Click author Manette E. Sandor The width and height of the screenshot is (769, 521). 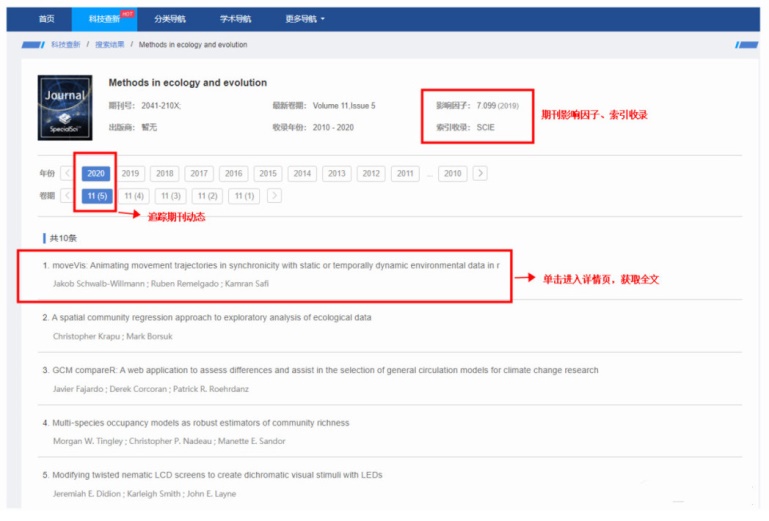(x=252, y=442)
